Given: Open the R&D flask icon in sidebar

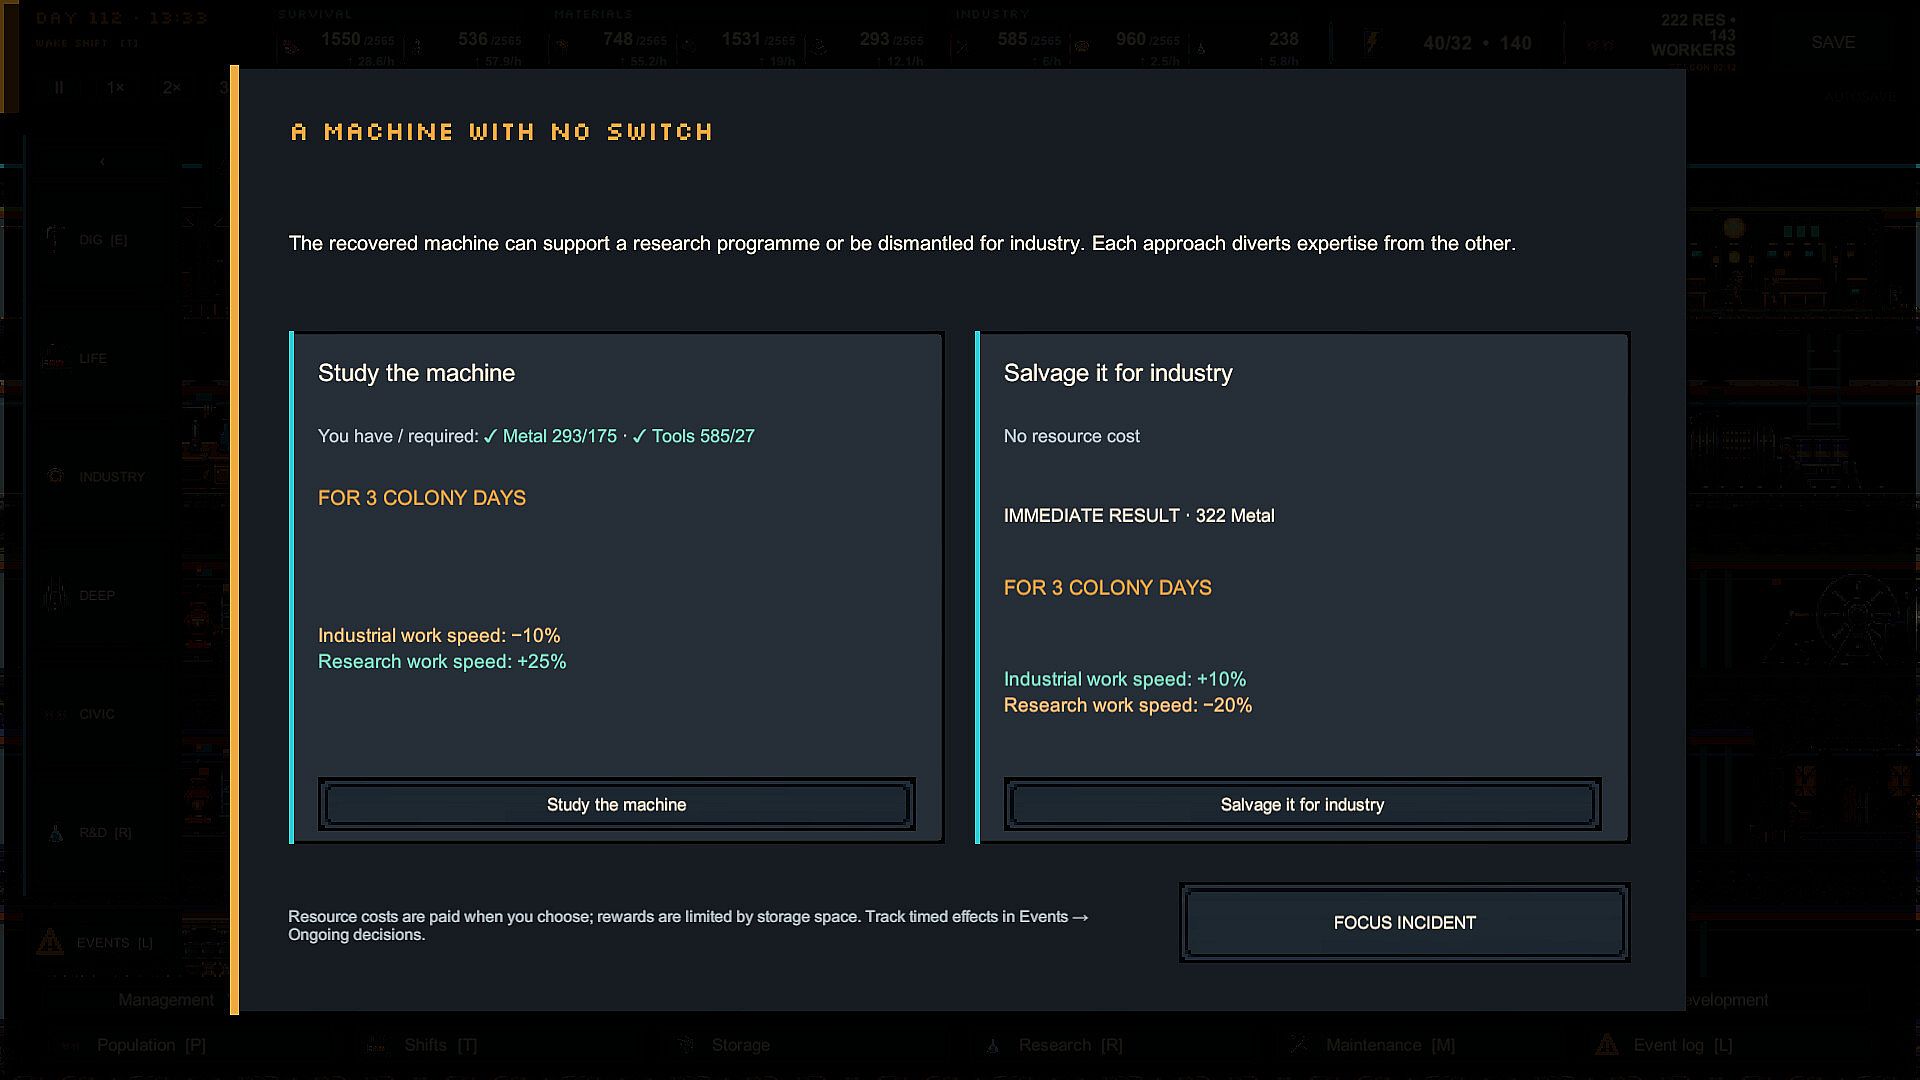Looking at the screenshot, I should 56,833.
